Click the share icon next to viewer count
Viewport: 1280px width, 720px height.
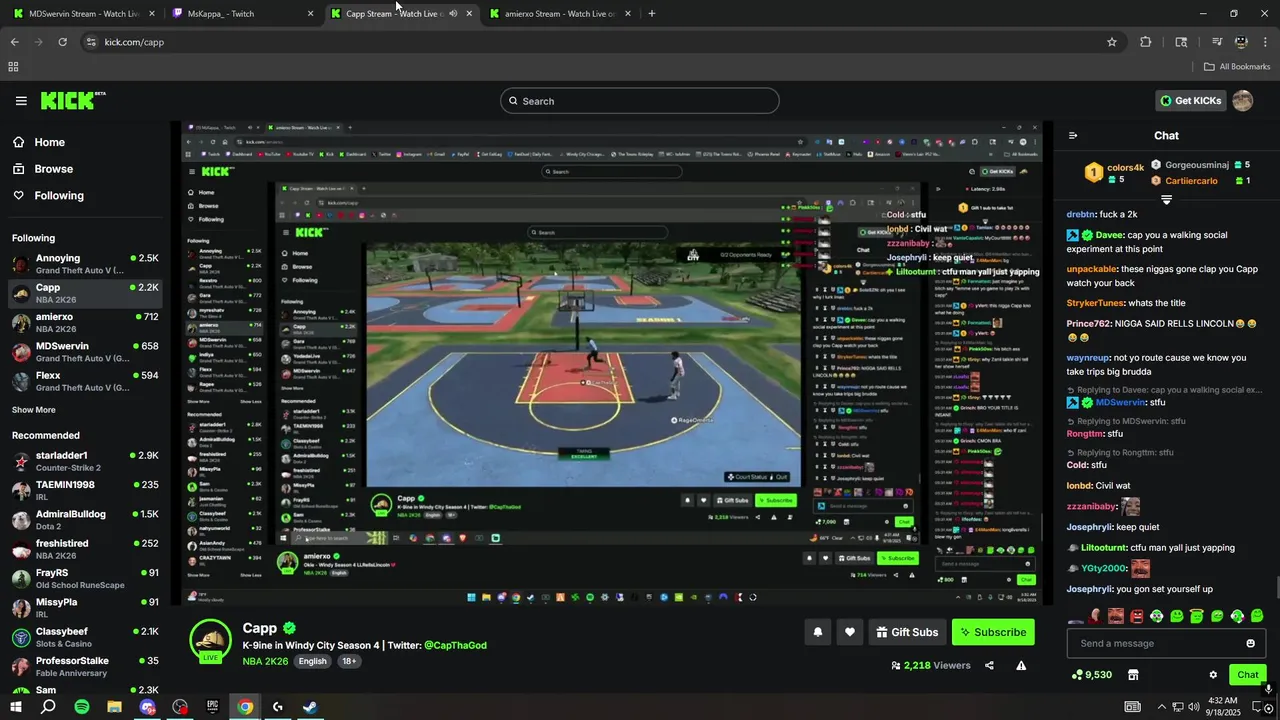click(x=989, y=665)
